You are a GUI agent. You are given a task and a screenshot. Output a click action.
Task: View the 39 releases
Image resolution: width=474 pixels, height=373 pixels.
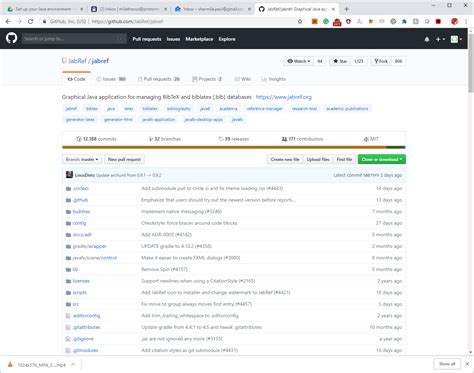pyautogui.click(x=234, y=139)
